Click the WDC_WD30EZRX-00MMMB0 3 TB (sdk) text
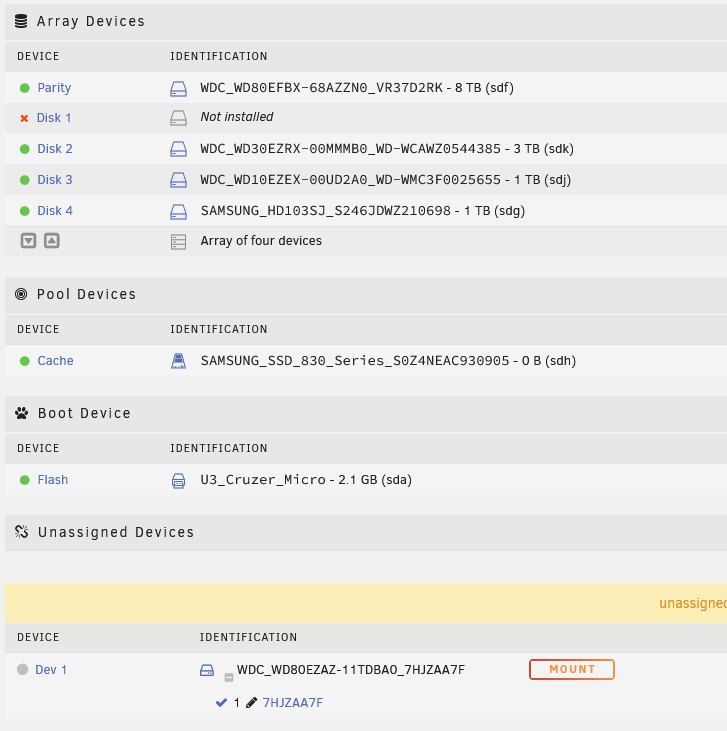The image size is (727, 731). pyautogui.click(x=387, y=149)
